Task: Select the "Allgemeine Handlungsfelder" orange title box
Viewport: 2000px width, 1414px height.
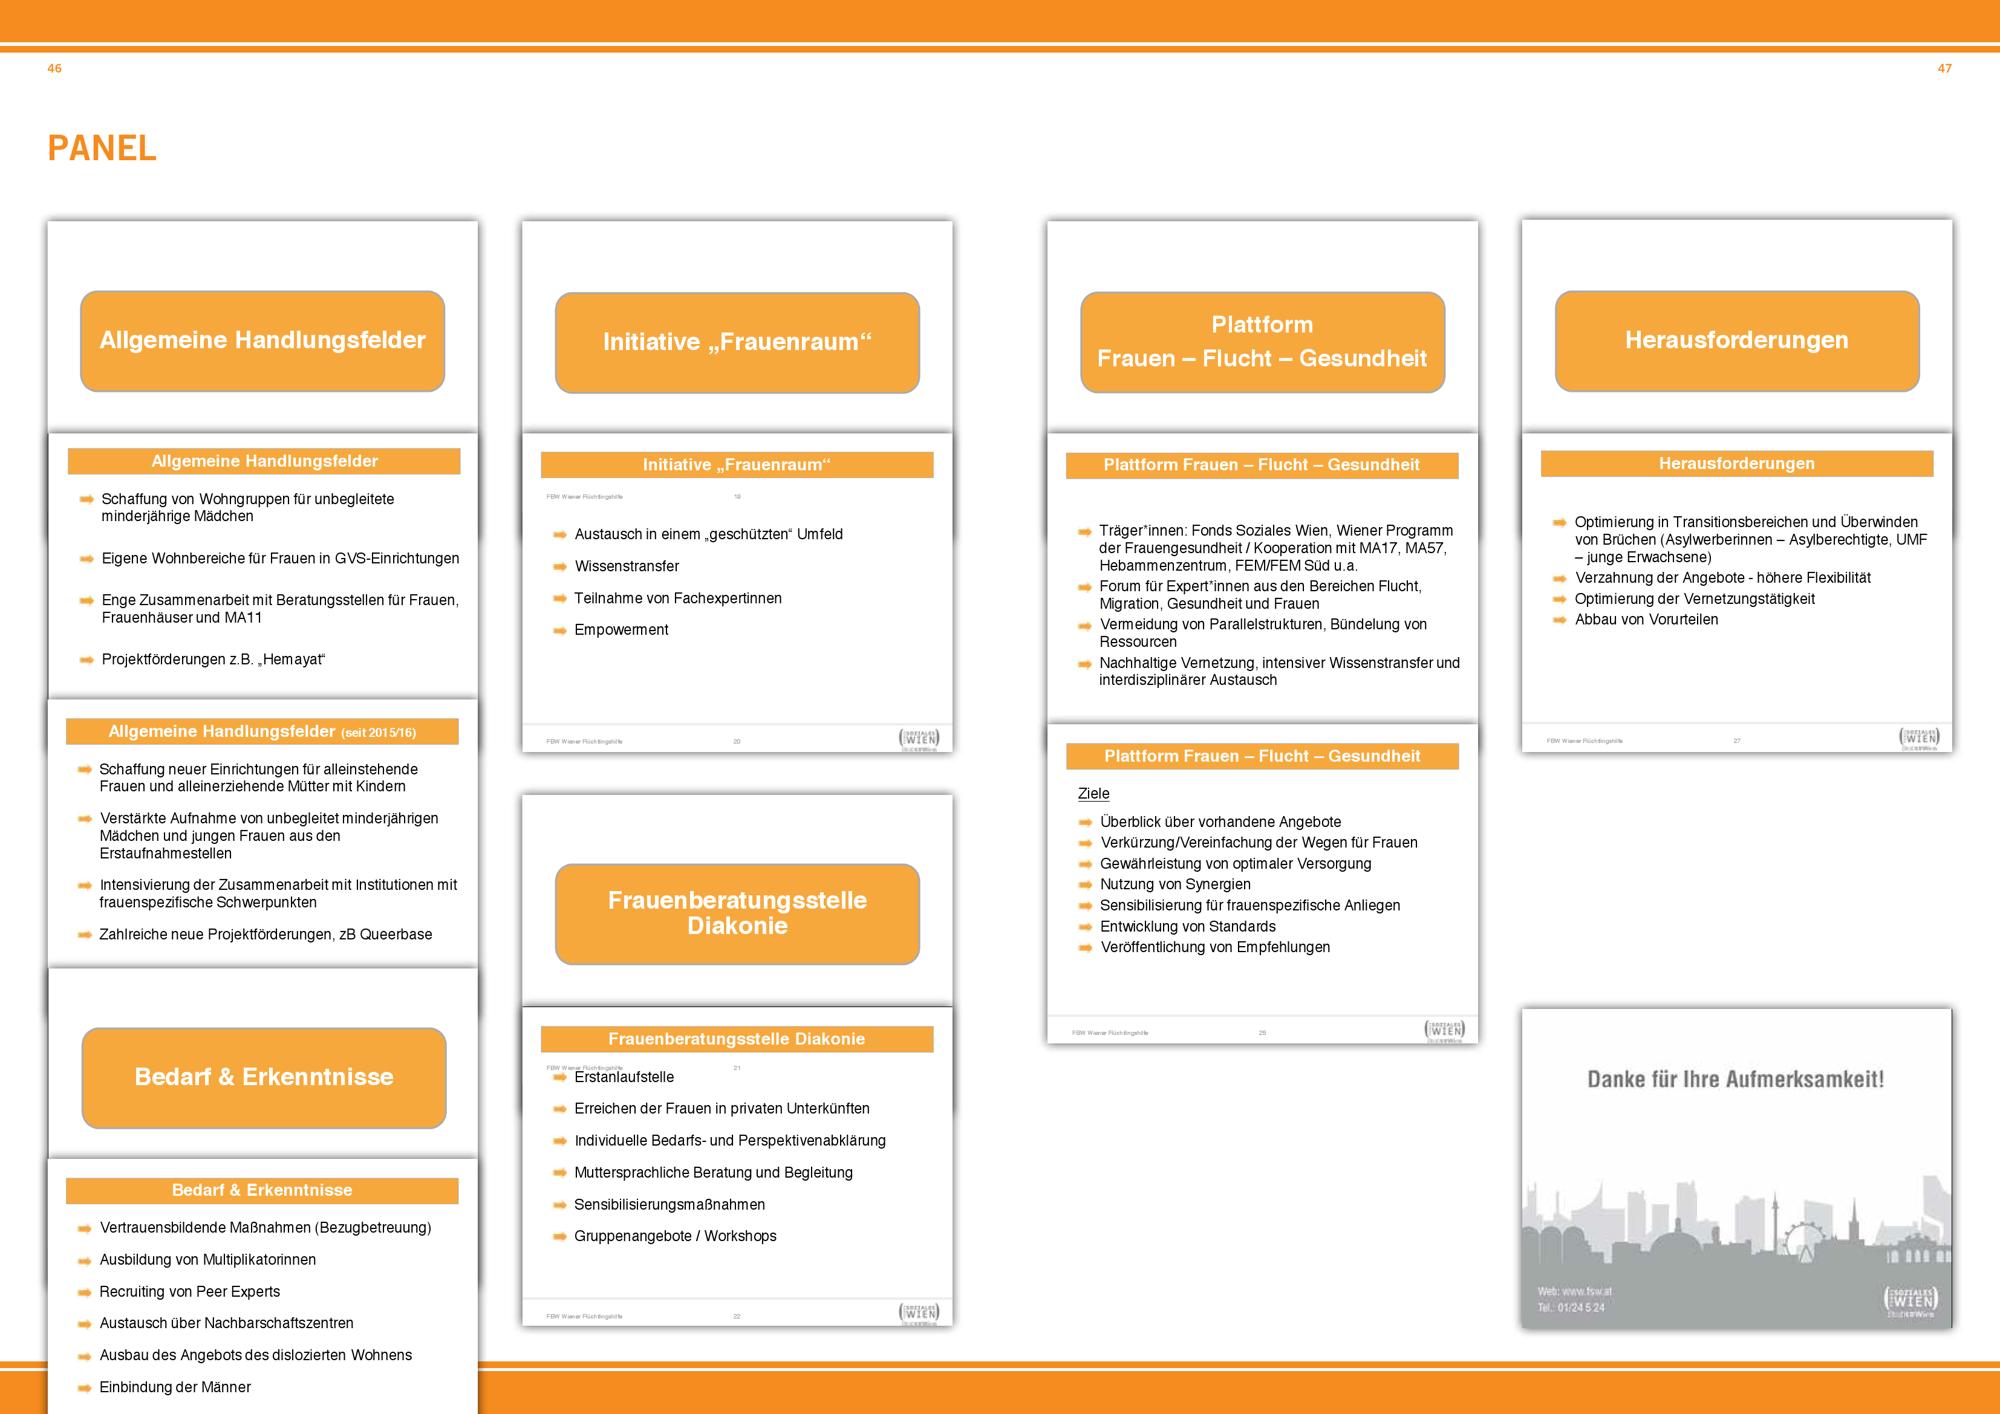Action: coord(262,341)
